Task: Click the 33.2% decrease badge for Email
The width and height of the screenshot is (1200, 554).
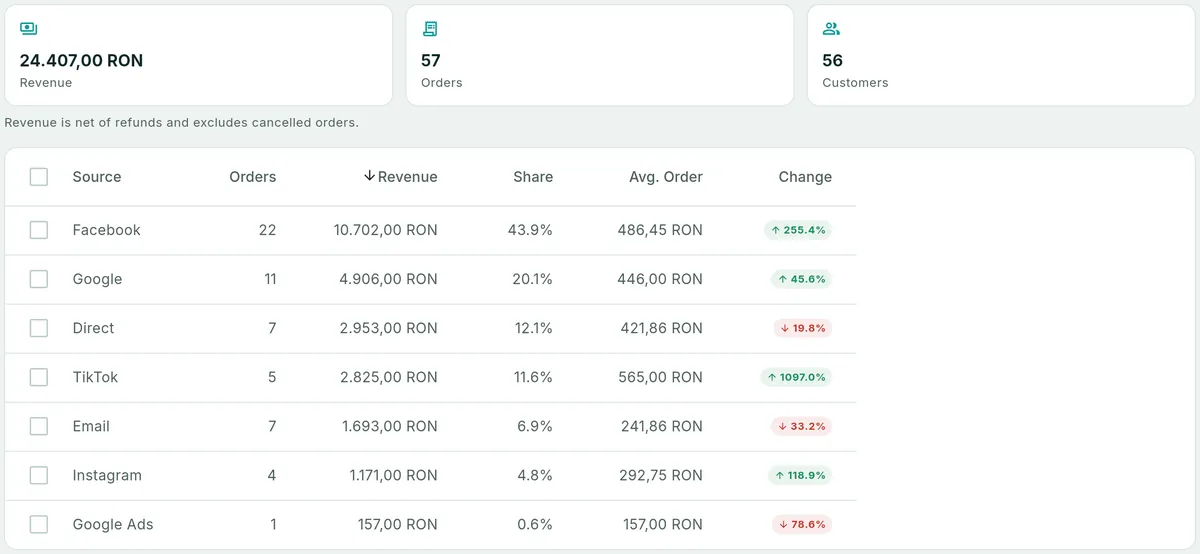Action: pos(802,426)
